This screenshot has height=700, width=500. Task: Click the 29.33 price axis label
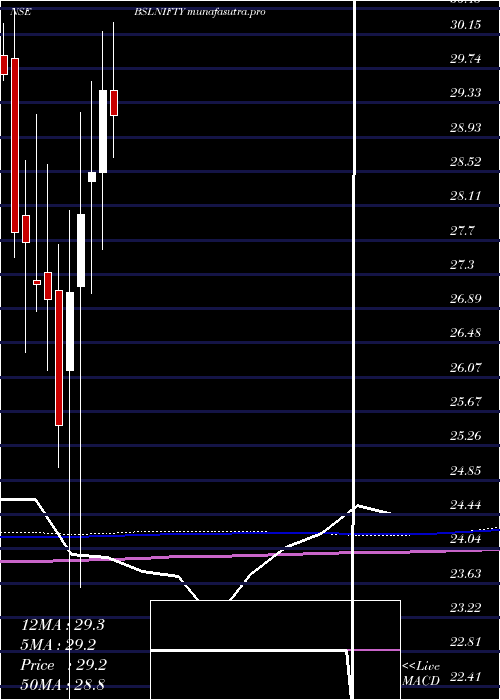(465, 93)
